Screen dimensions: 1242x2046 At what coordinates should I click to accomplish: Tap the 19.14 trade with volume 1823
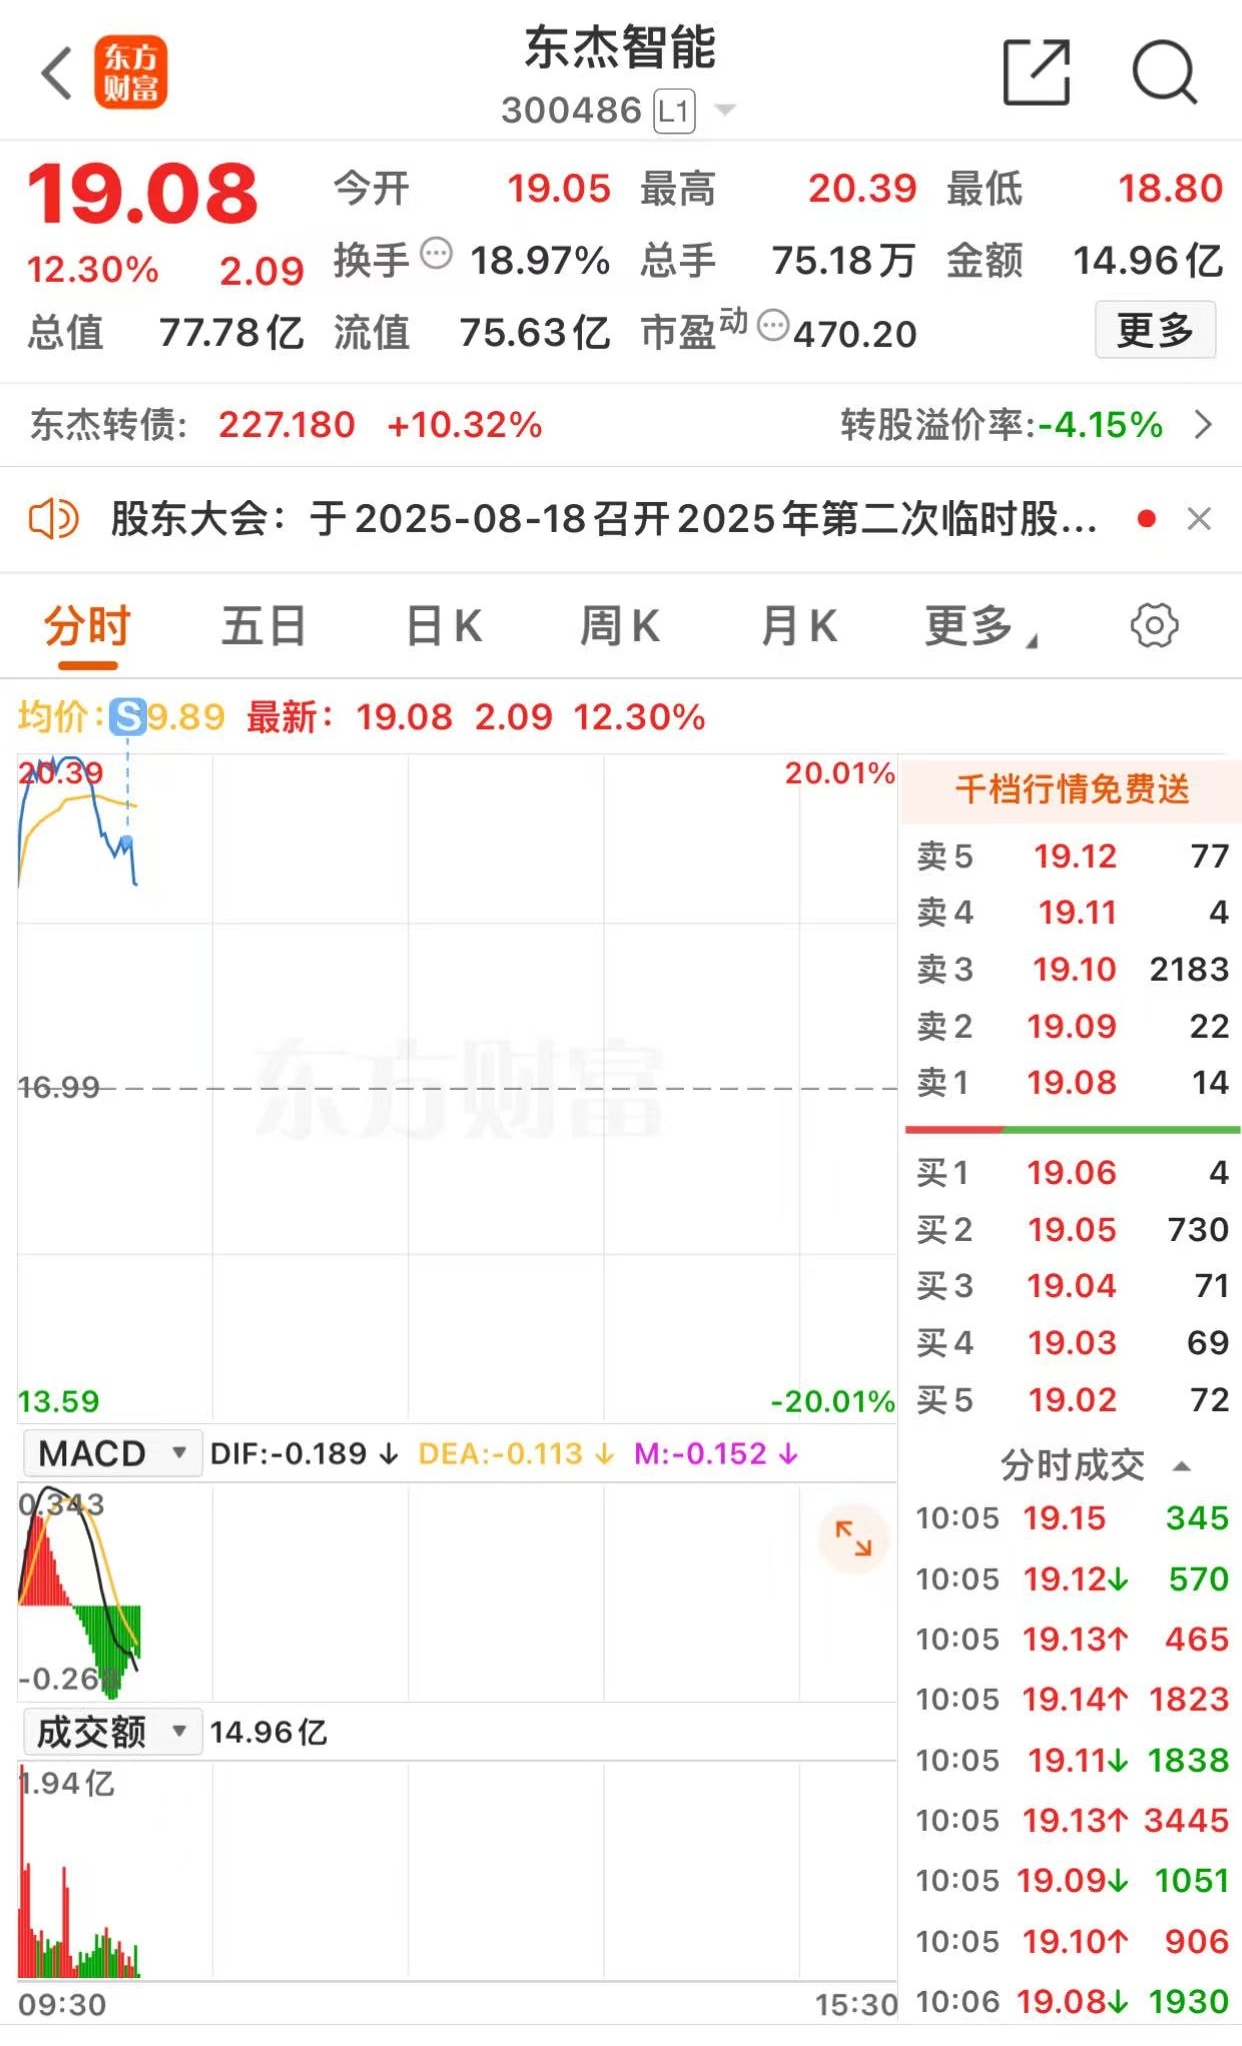click(x=1072, y=1699)
